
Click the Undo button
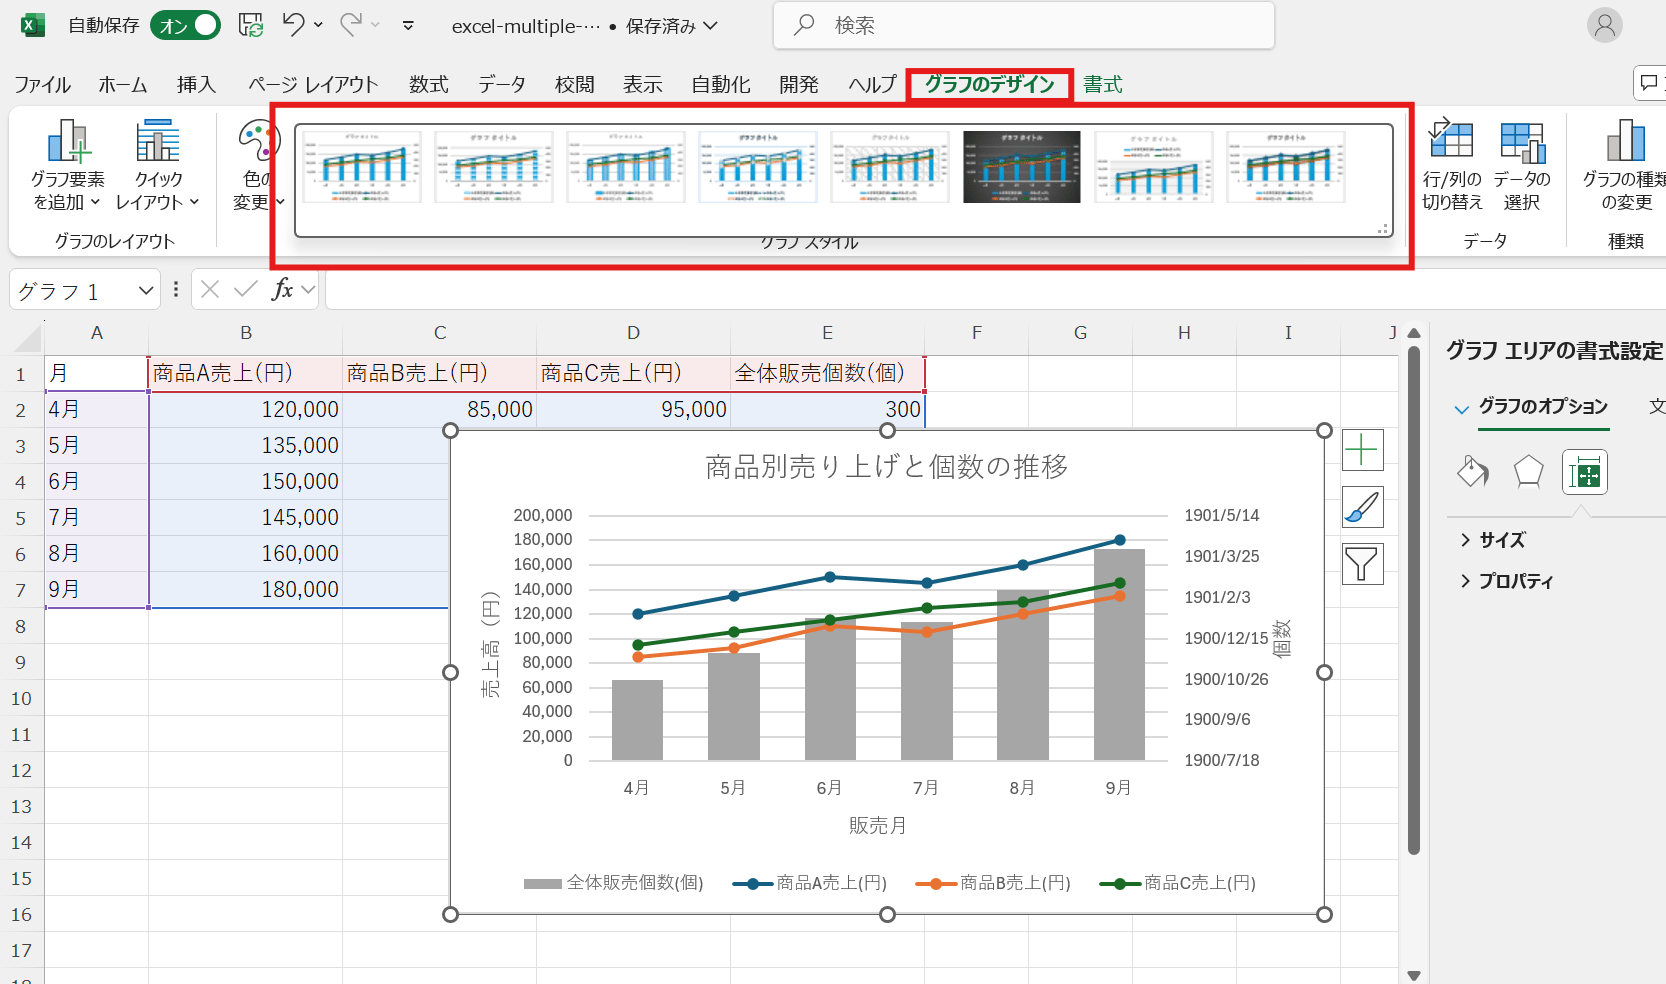point(292,25)
